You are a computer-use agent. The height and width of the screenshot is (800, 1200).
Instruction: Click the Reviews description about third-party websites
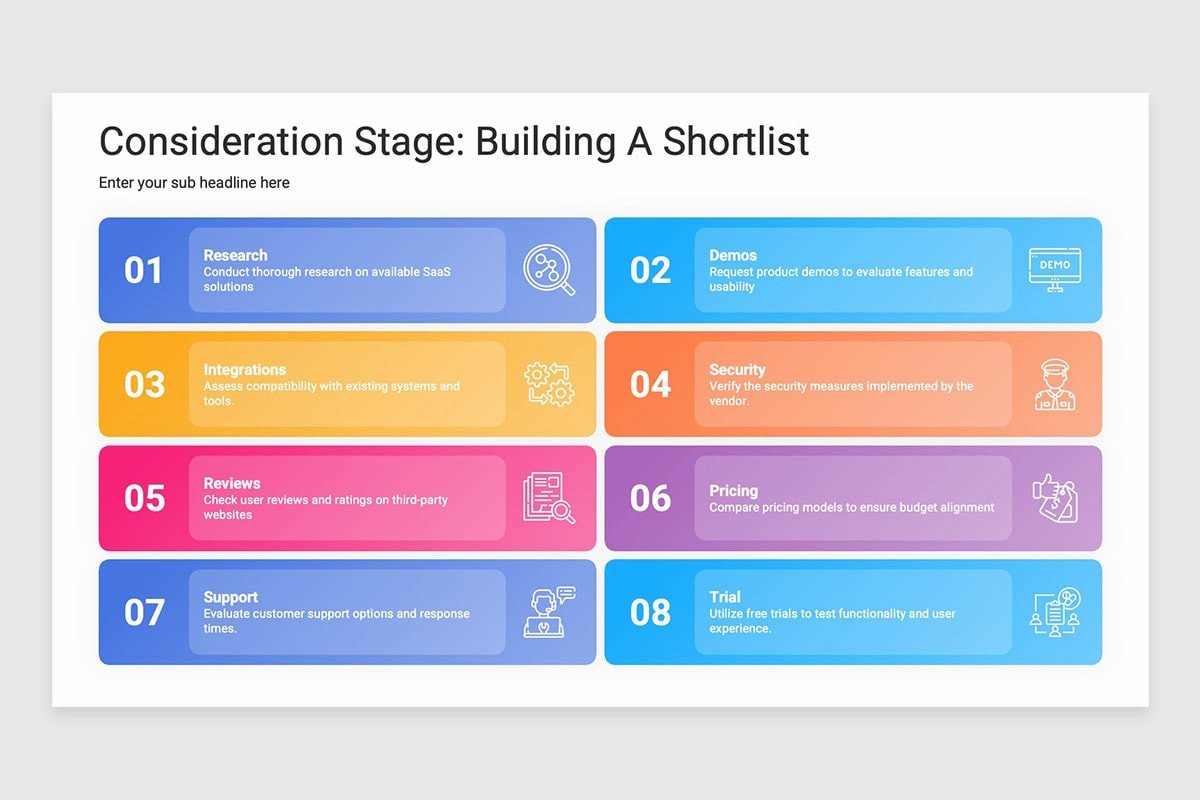pyautogui.click(x=324, y=507)
